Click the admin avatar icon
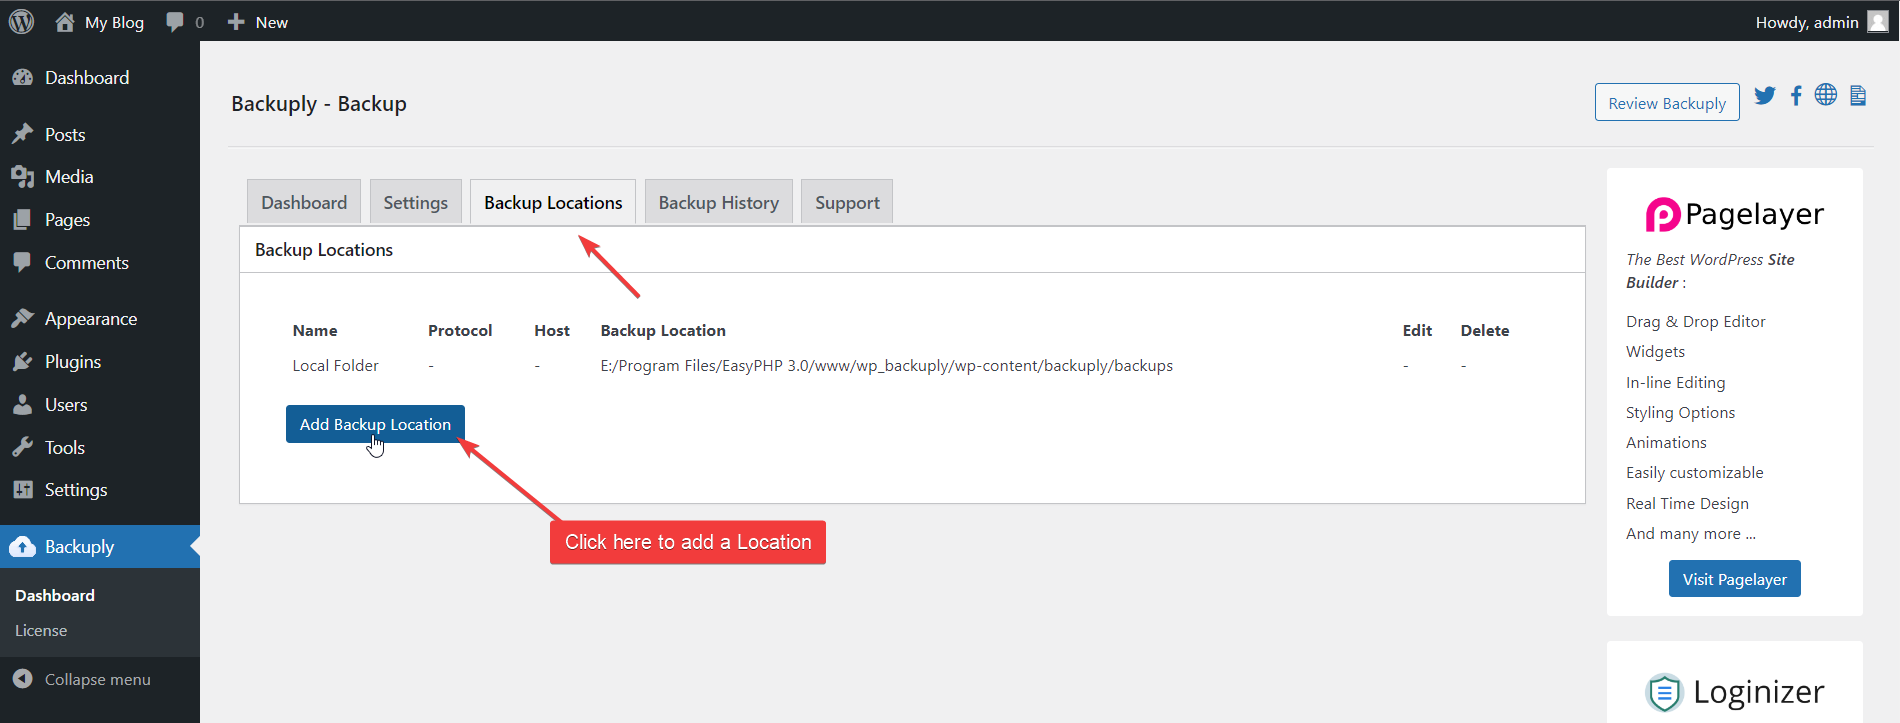Image resolution: width=1900 pixels, height=723 pixels. (1878, 21)
